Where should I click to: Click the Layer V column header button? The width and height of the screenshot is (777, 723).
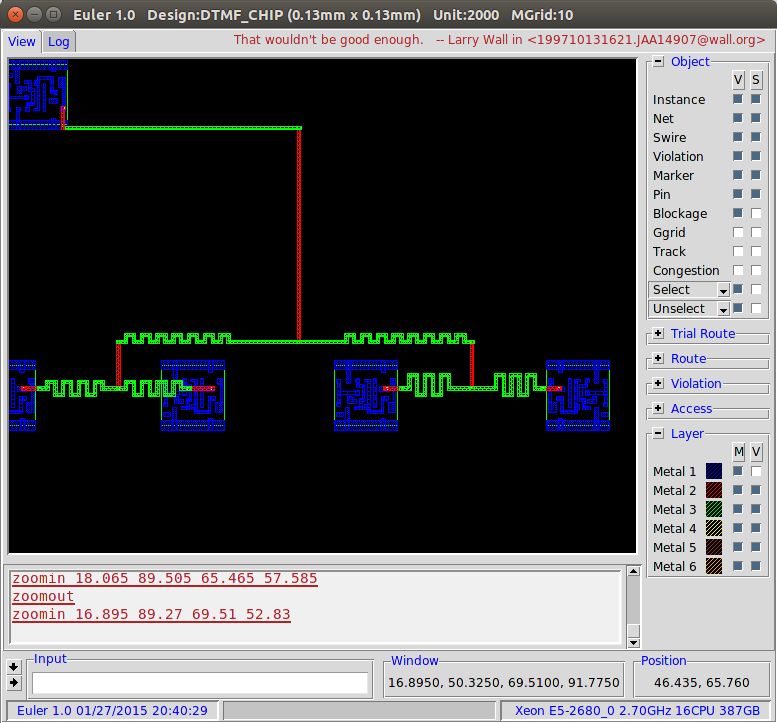[756, 451]
